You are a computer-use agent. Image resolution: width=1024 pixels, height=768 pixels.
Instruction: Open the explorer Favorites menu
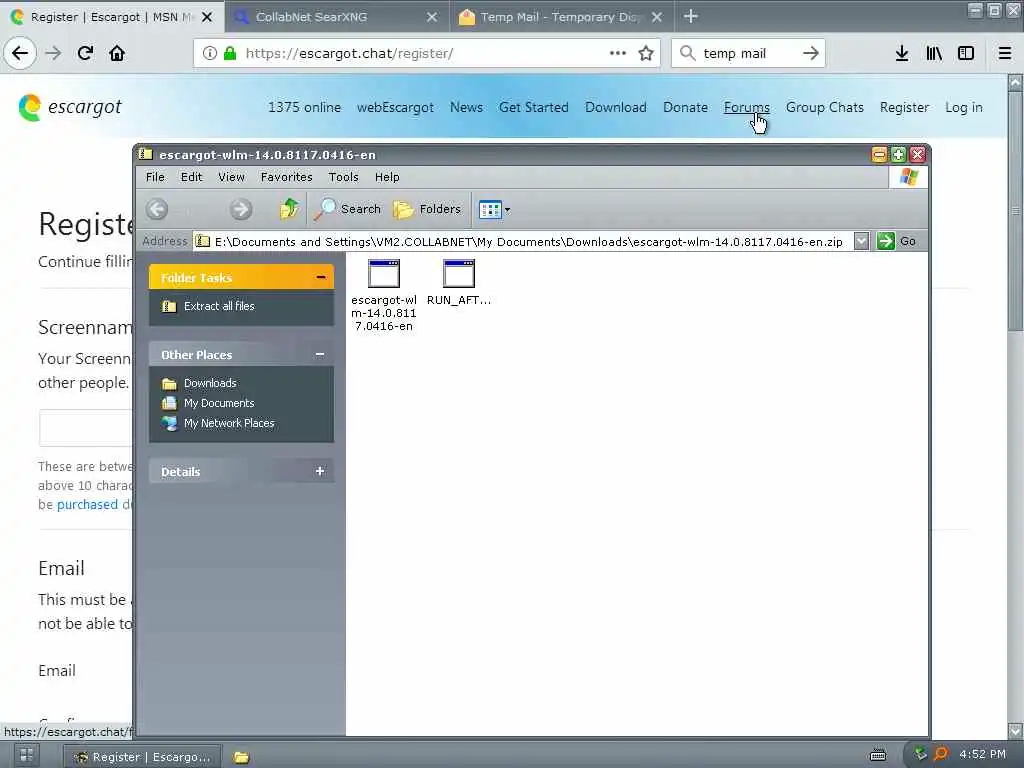286,177
